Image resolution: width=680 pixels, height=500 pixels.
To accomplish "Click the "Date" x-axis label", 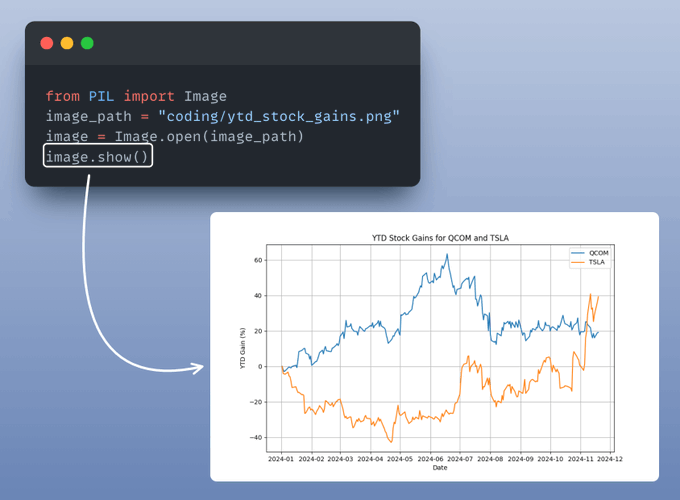I will [x=441, y=467].
